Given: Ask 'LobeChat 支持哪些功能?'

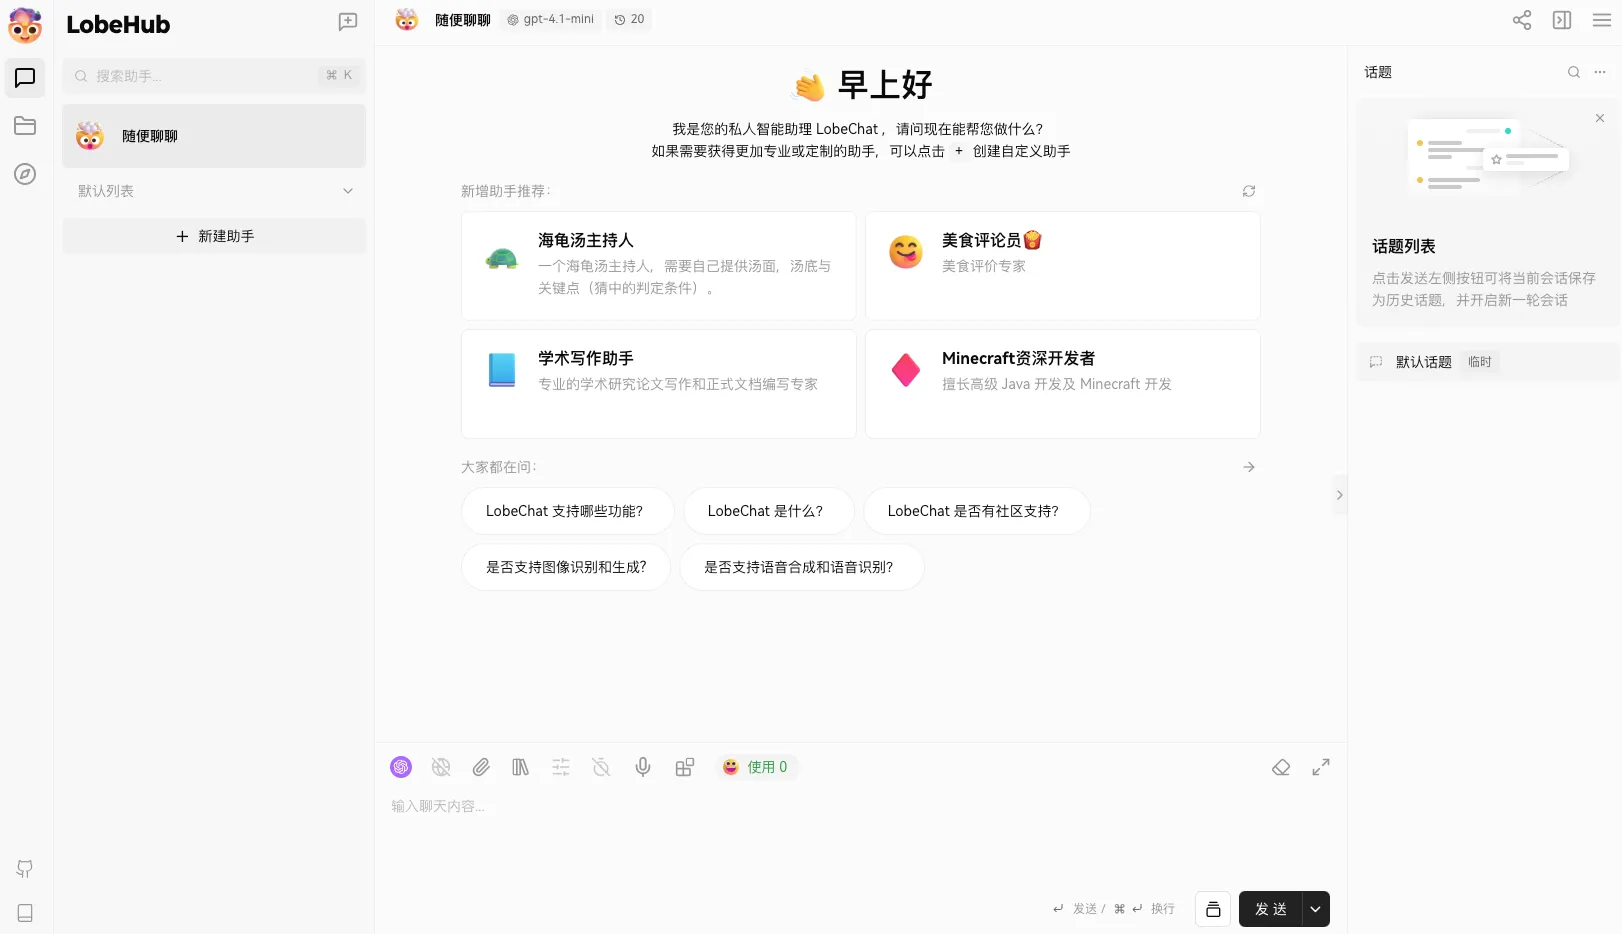Looking at the screenshot, I should [567, 511].
